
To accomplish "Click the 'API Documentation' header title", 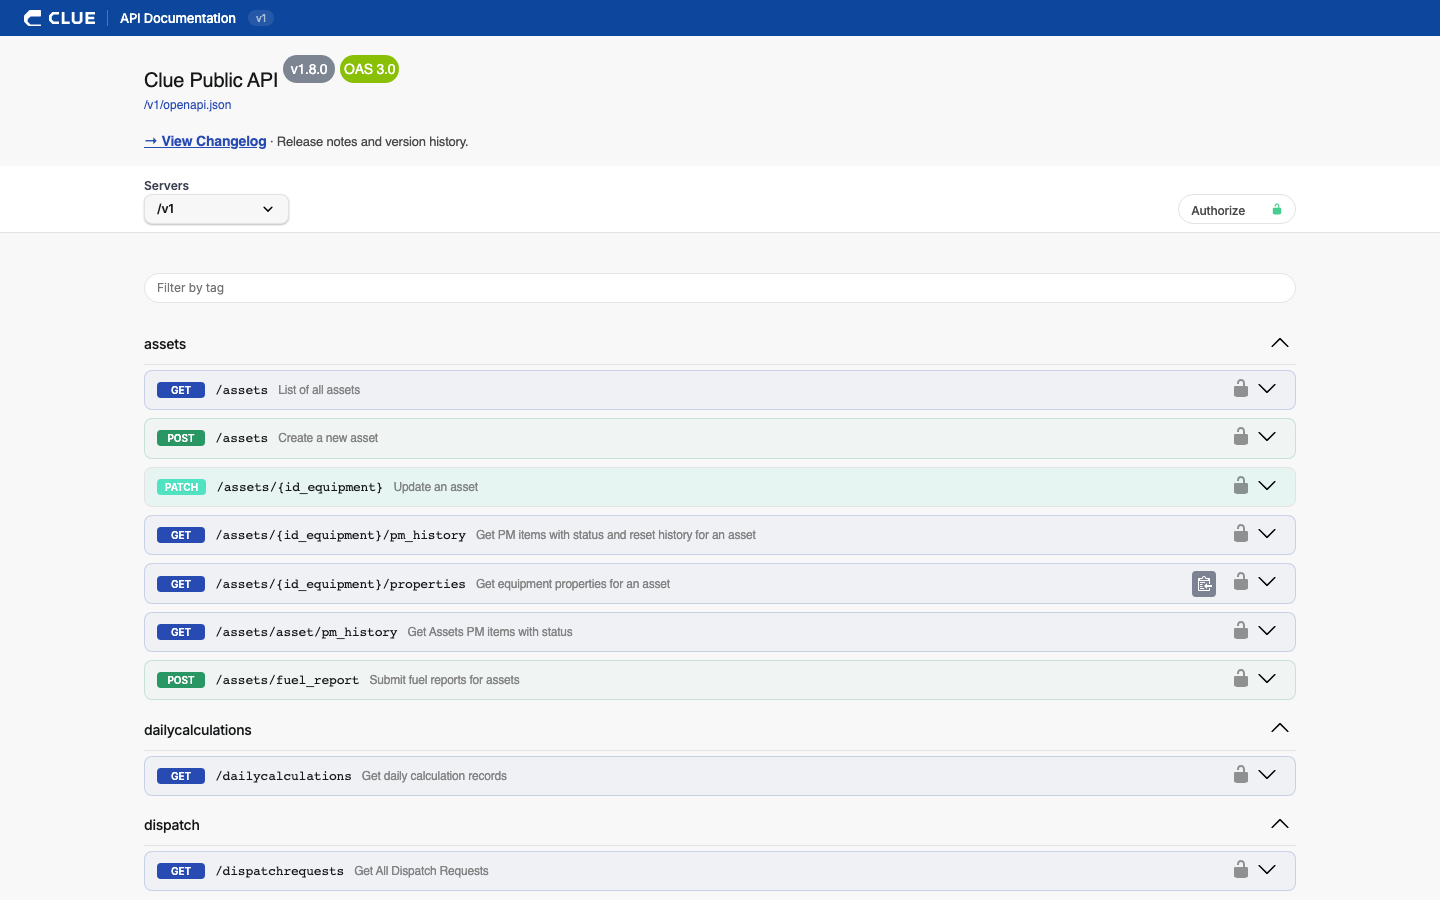I will click(x=178, y=18).
